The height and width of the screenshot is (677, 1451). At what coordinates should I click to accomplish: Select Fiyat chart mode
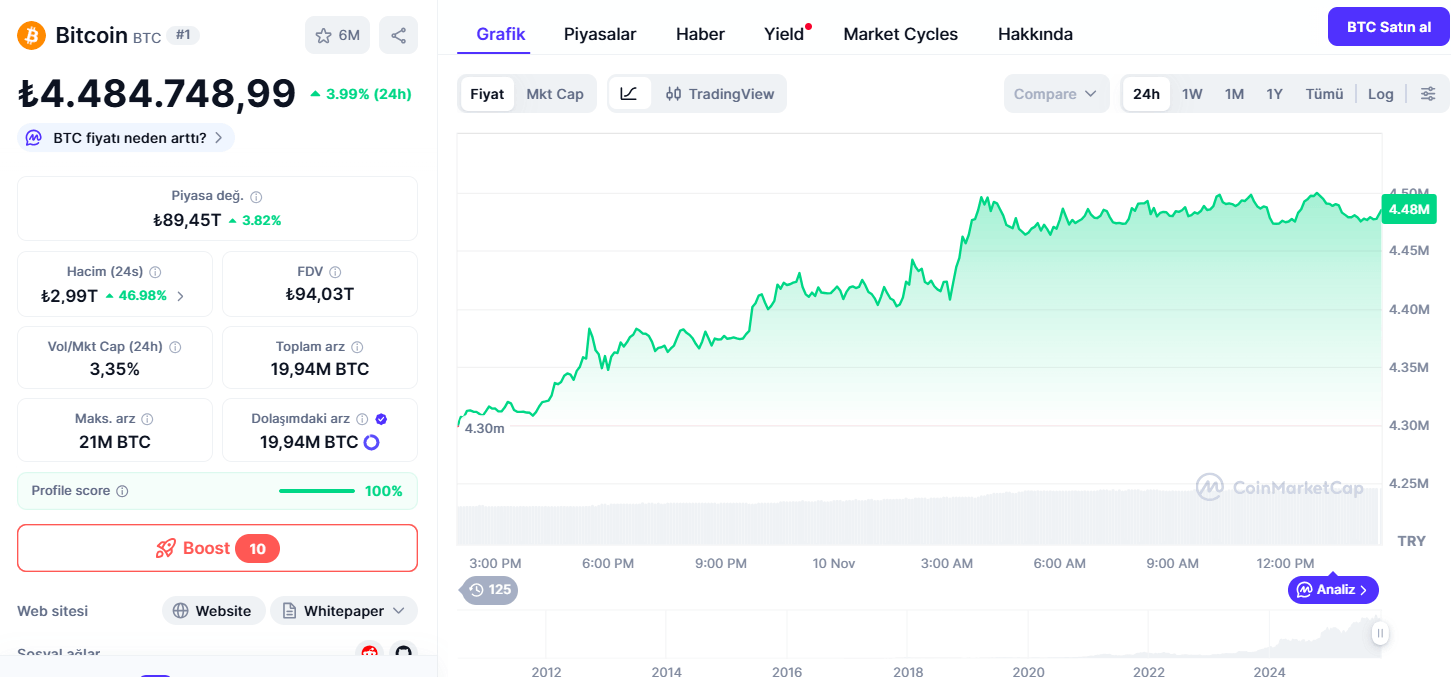[487, 94]
